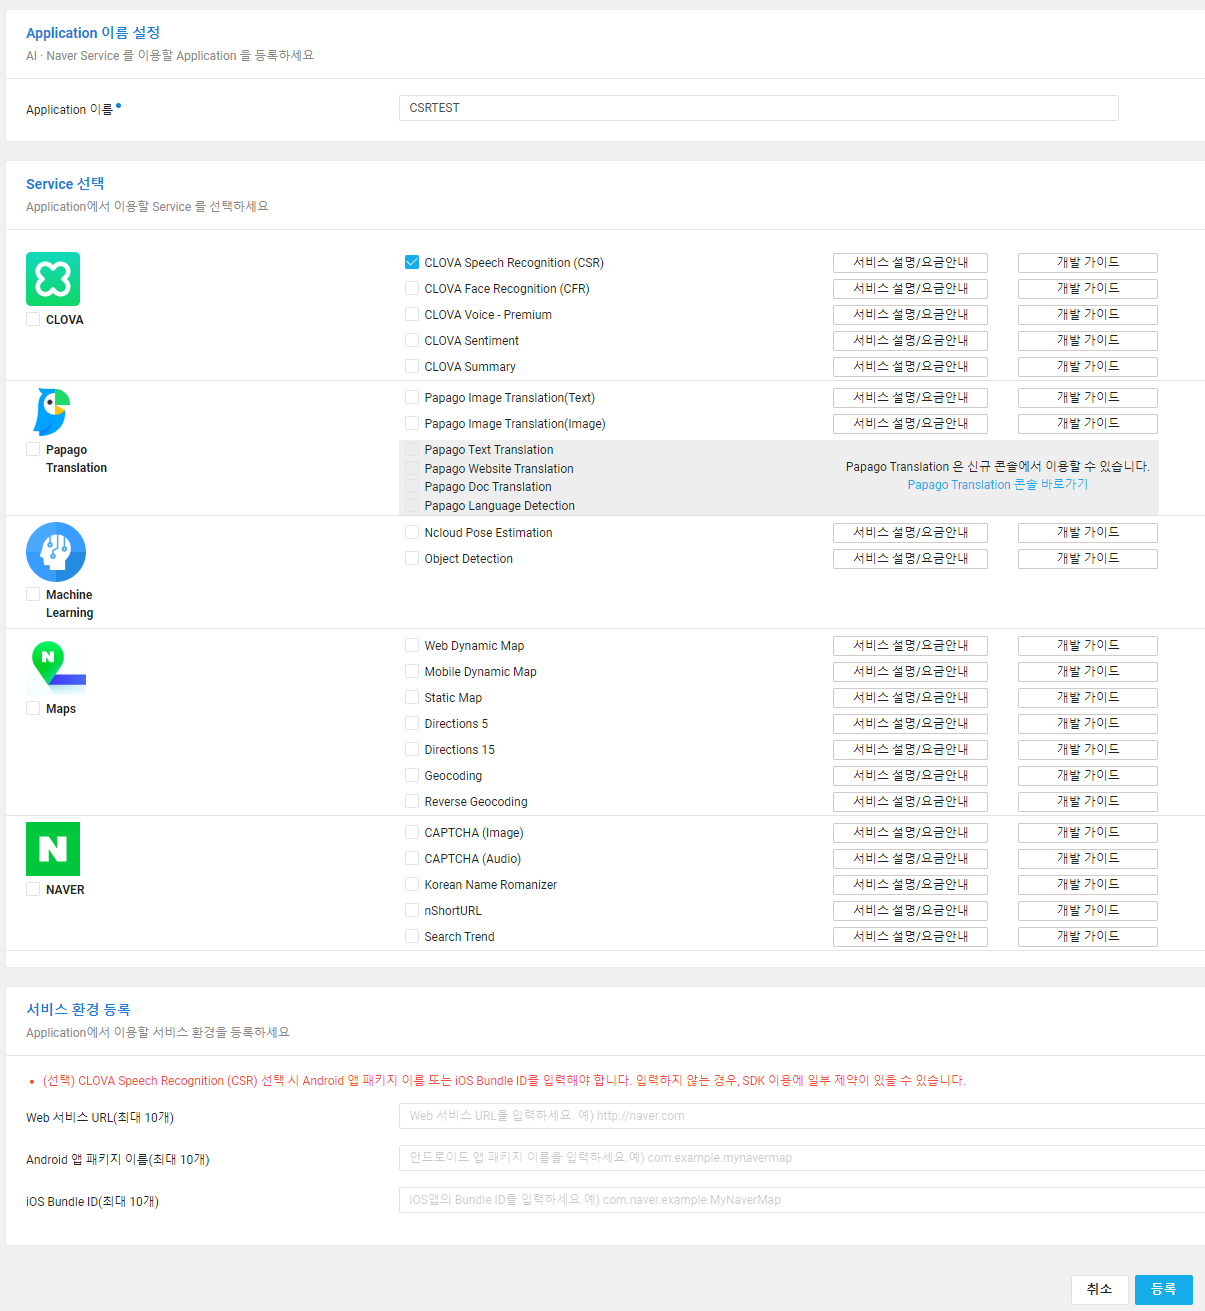Open 서비스 설명/요금안내 for CLOVA Face Recognition
This screenshot has height=1311, width=1205.
(910, 289)
